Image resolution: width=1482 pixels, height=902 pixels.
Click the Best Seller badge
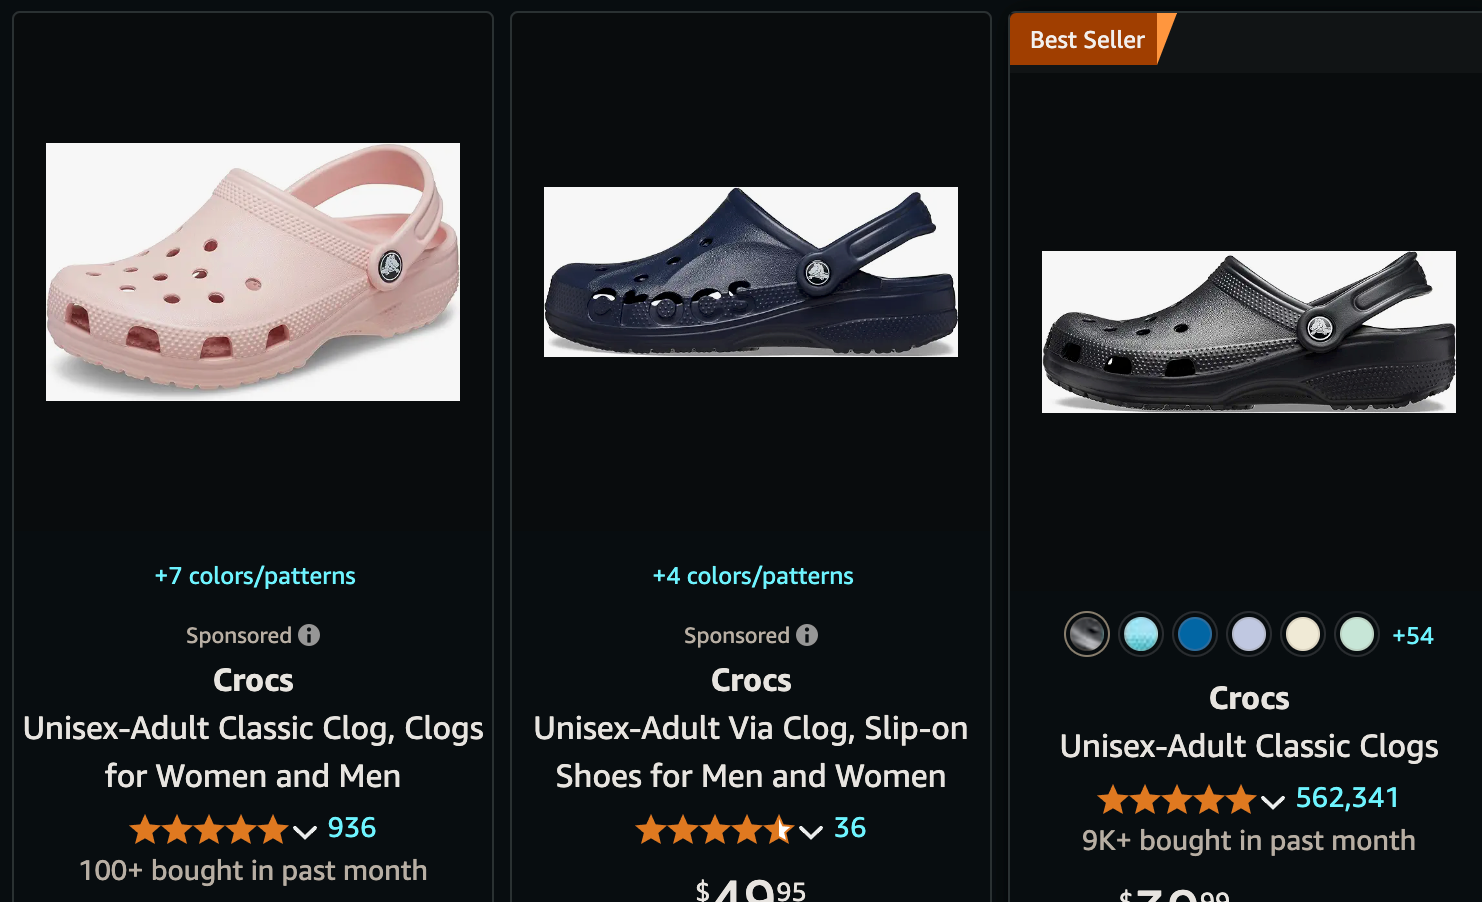pyautogui.click(x=1086, y=39)
